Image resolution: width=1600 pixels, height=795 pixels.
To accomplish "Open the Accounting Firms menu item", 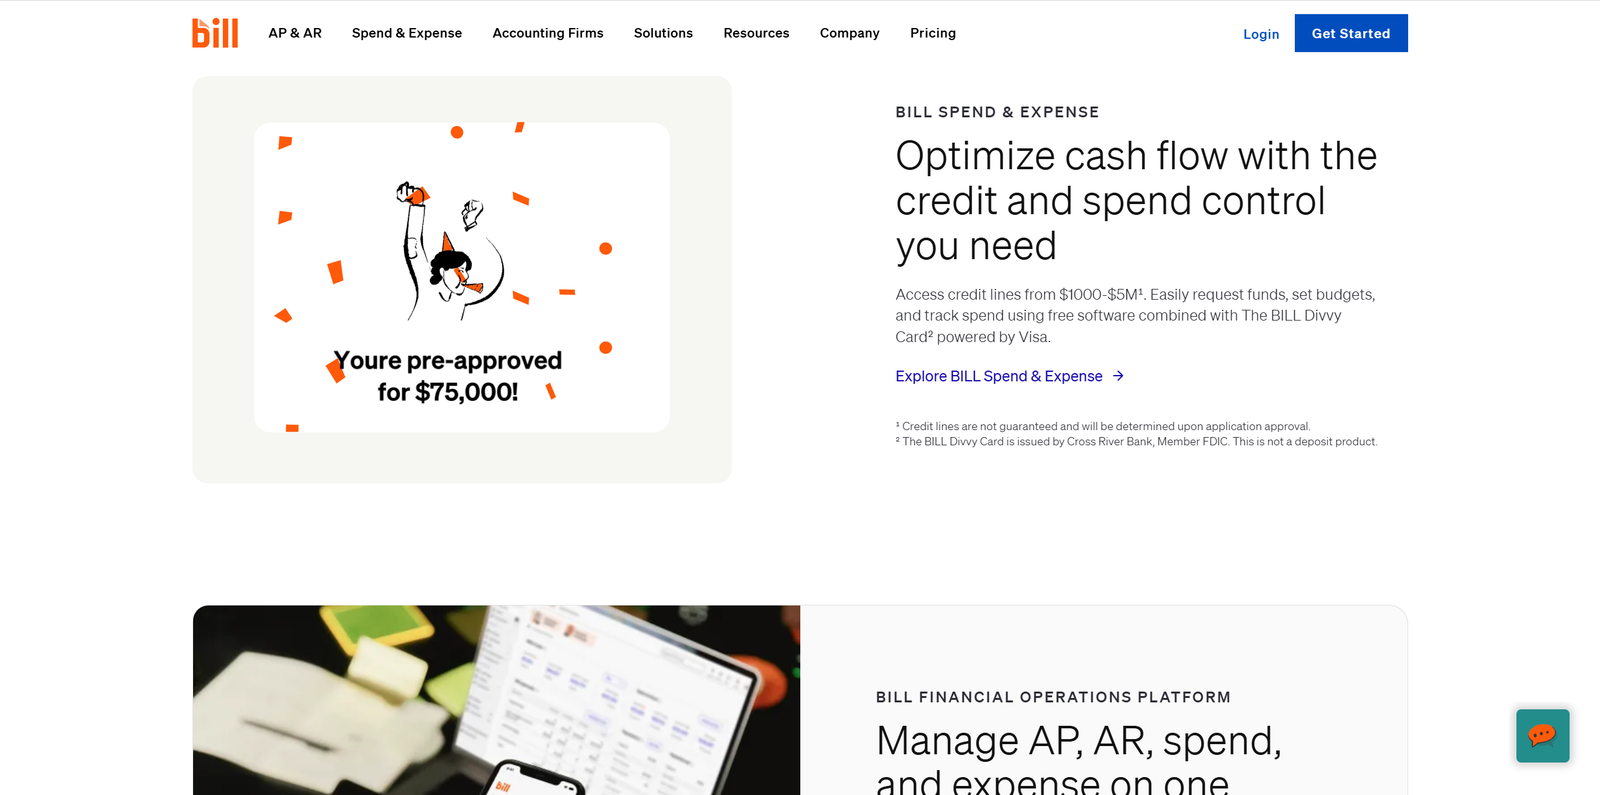I will tap(548, 33).
